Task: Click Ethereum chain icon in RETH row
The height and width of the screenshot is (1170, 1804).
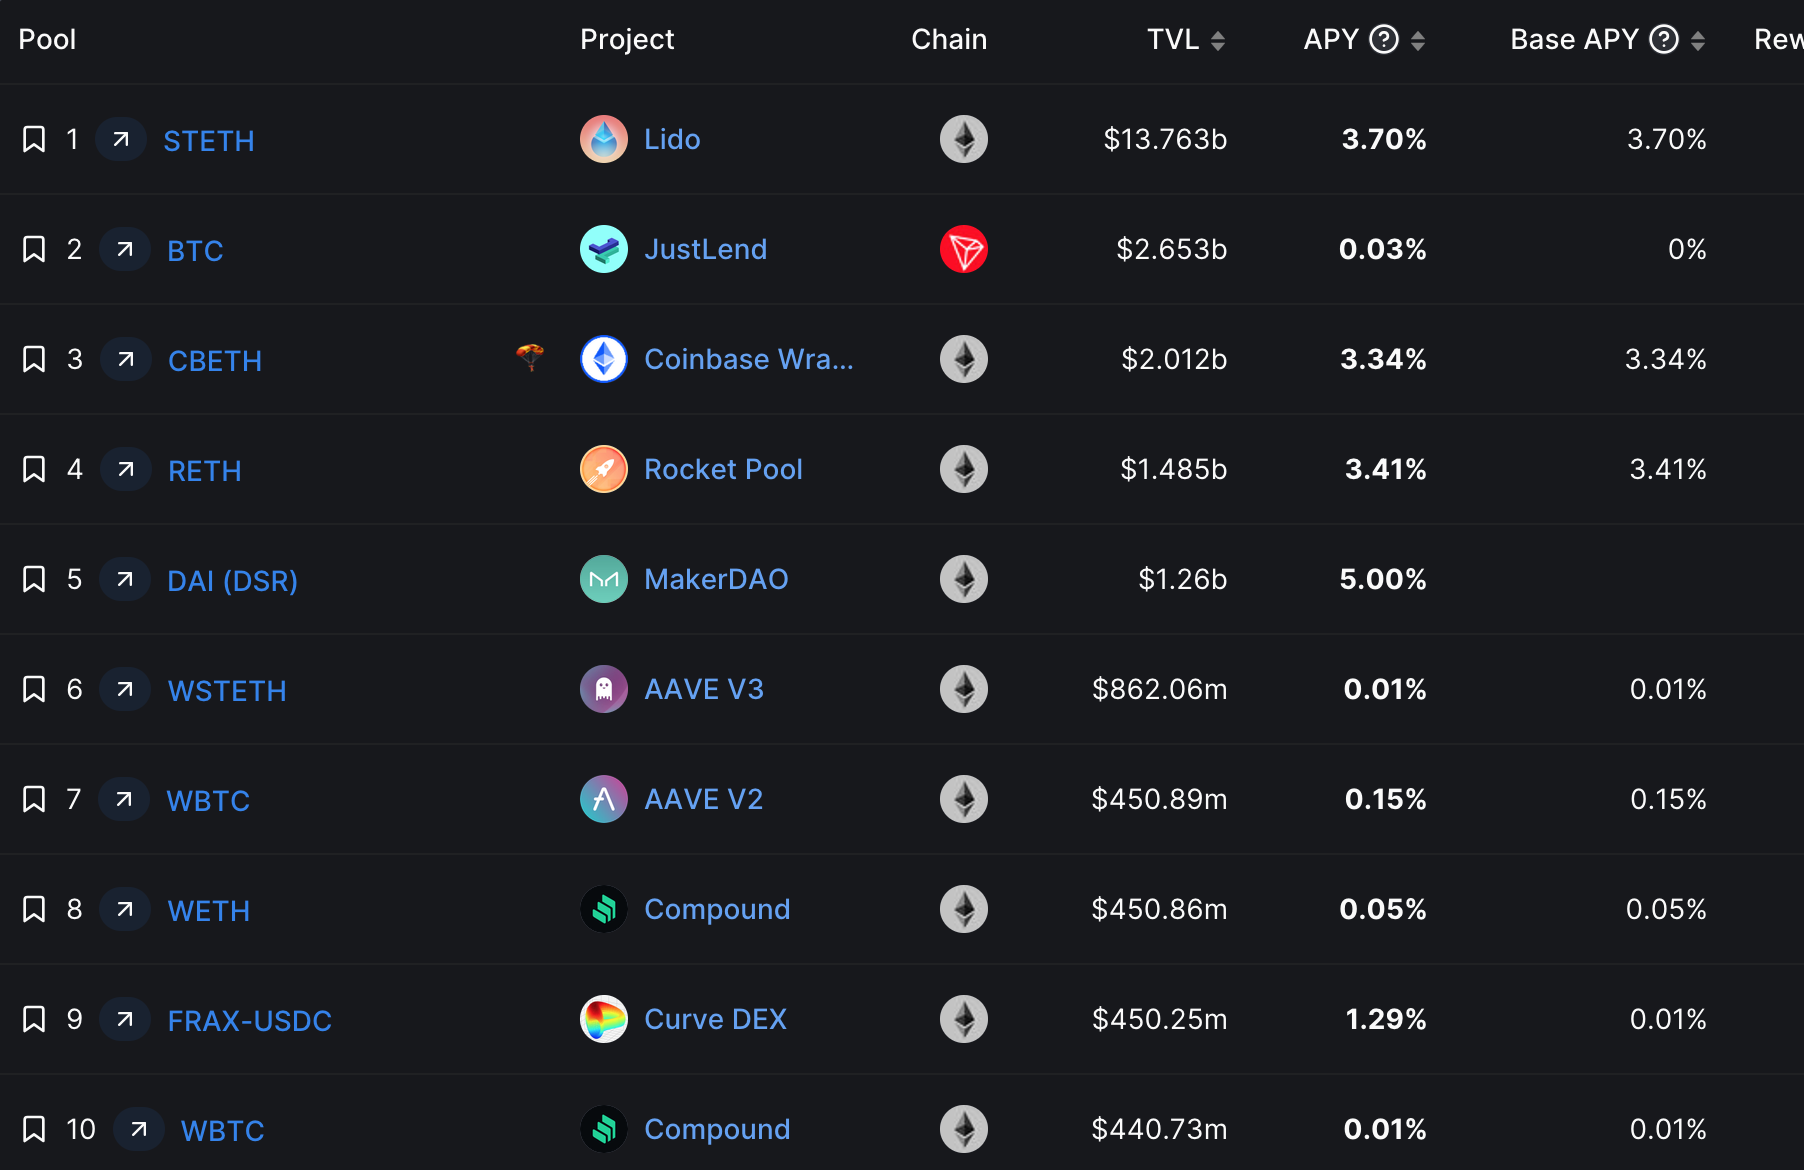Action: pos(964,469)
